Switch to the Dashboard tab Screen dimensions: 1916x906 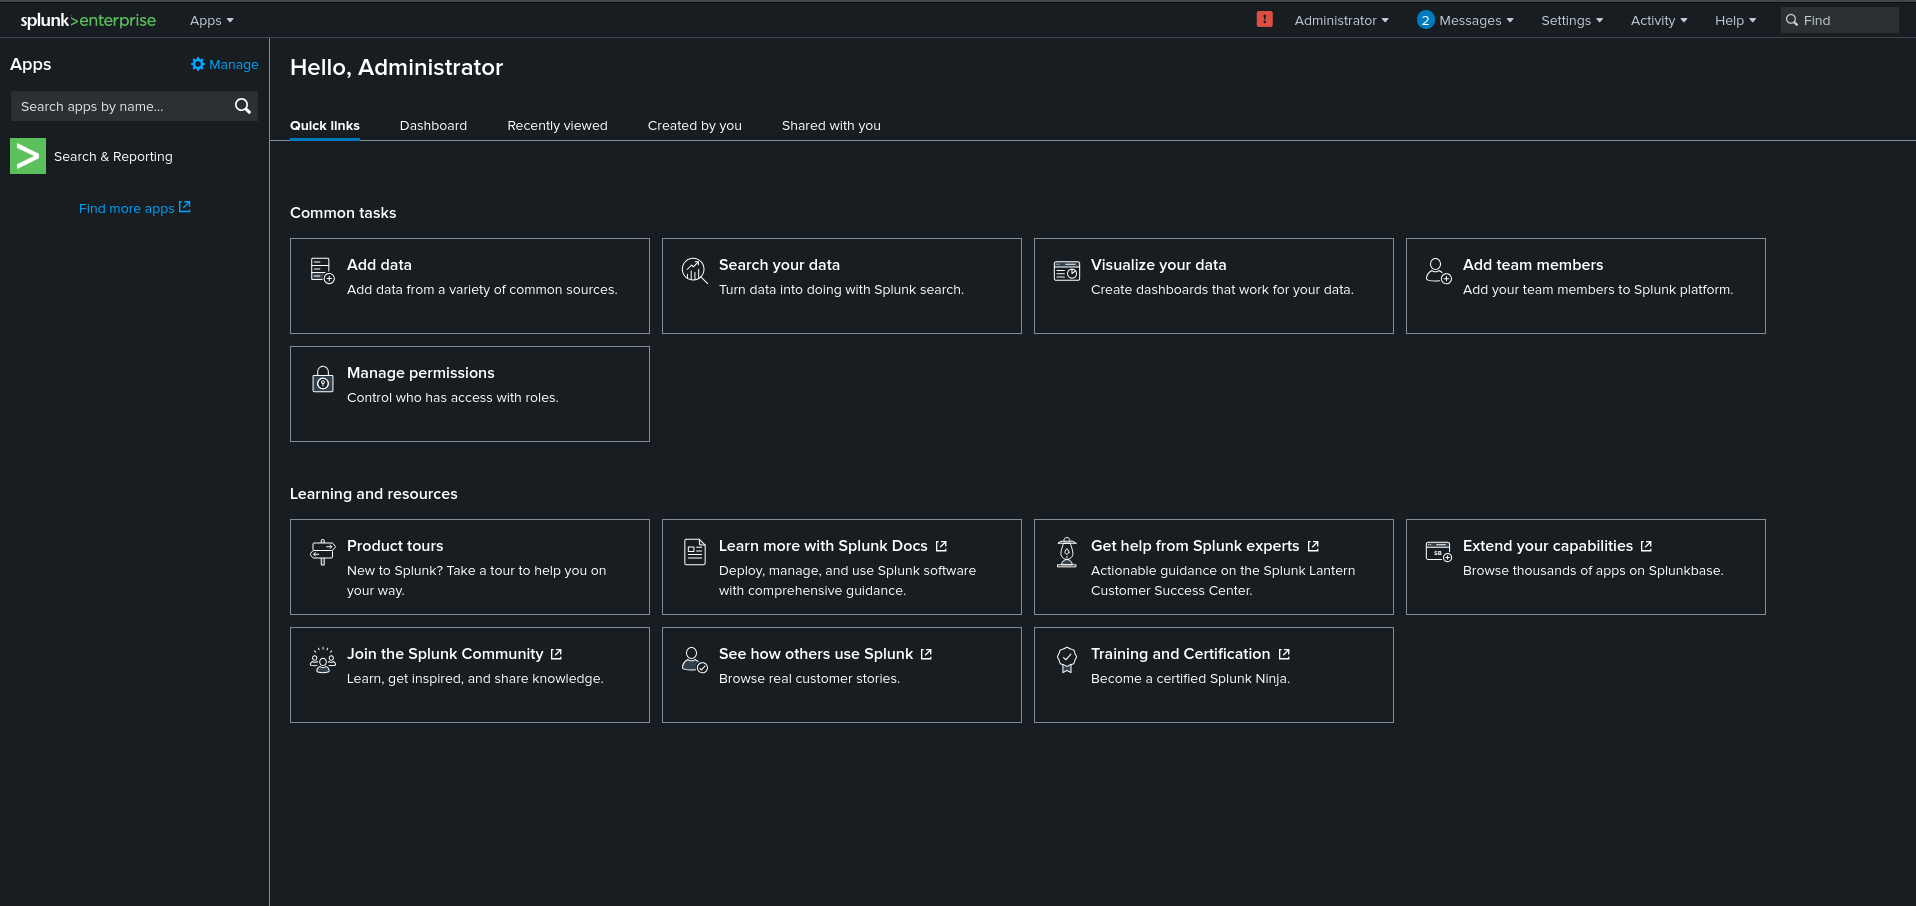(433, 125)
